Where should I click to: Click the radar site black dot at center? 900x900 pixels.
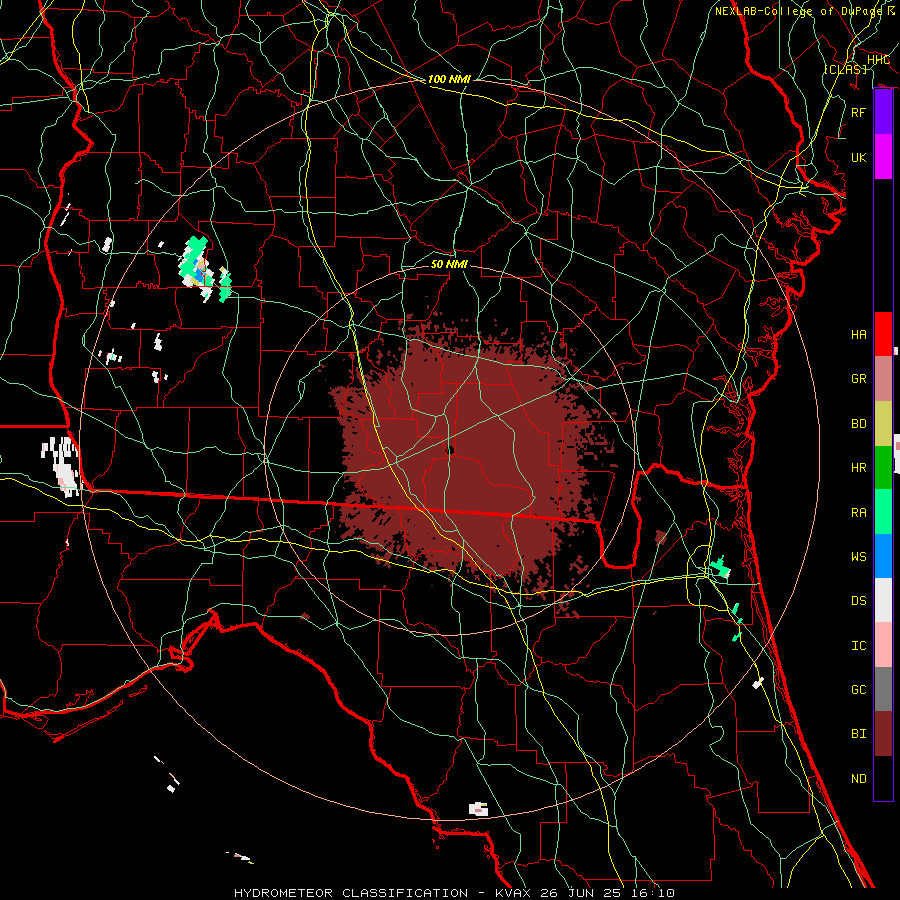click(450, 450)
